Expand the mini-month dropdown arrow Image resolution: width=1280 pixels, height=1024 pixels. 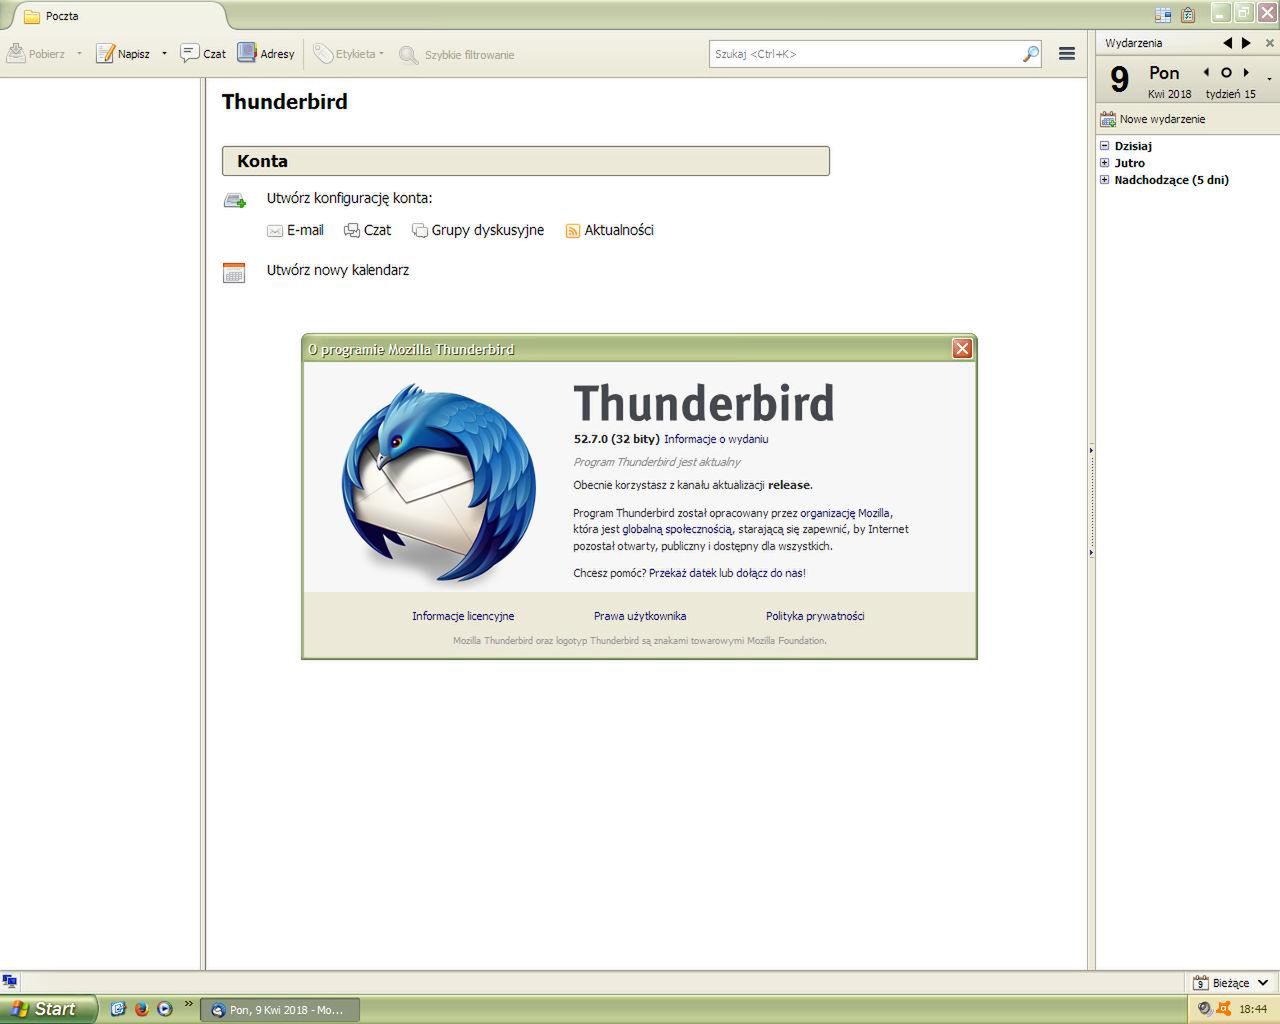[1270, 78]
